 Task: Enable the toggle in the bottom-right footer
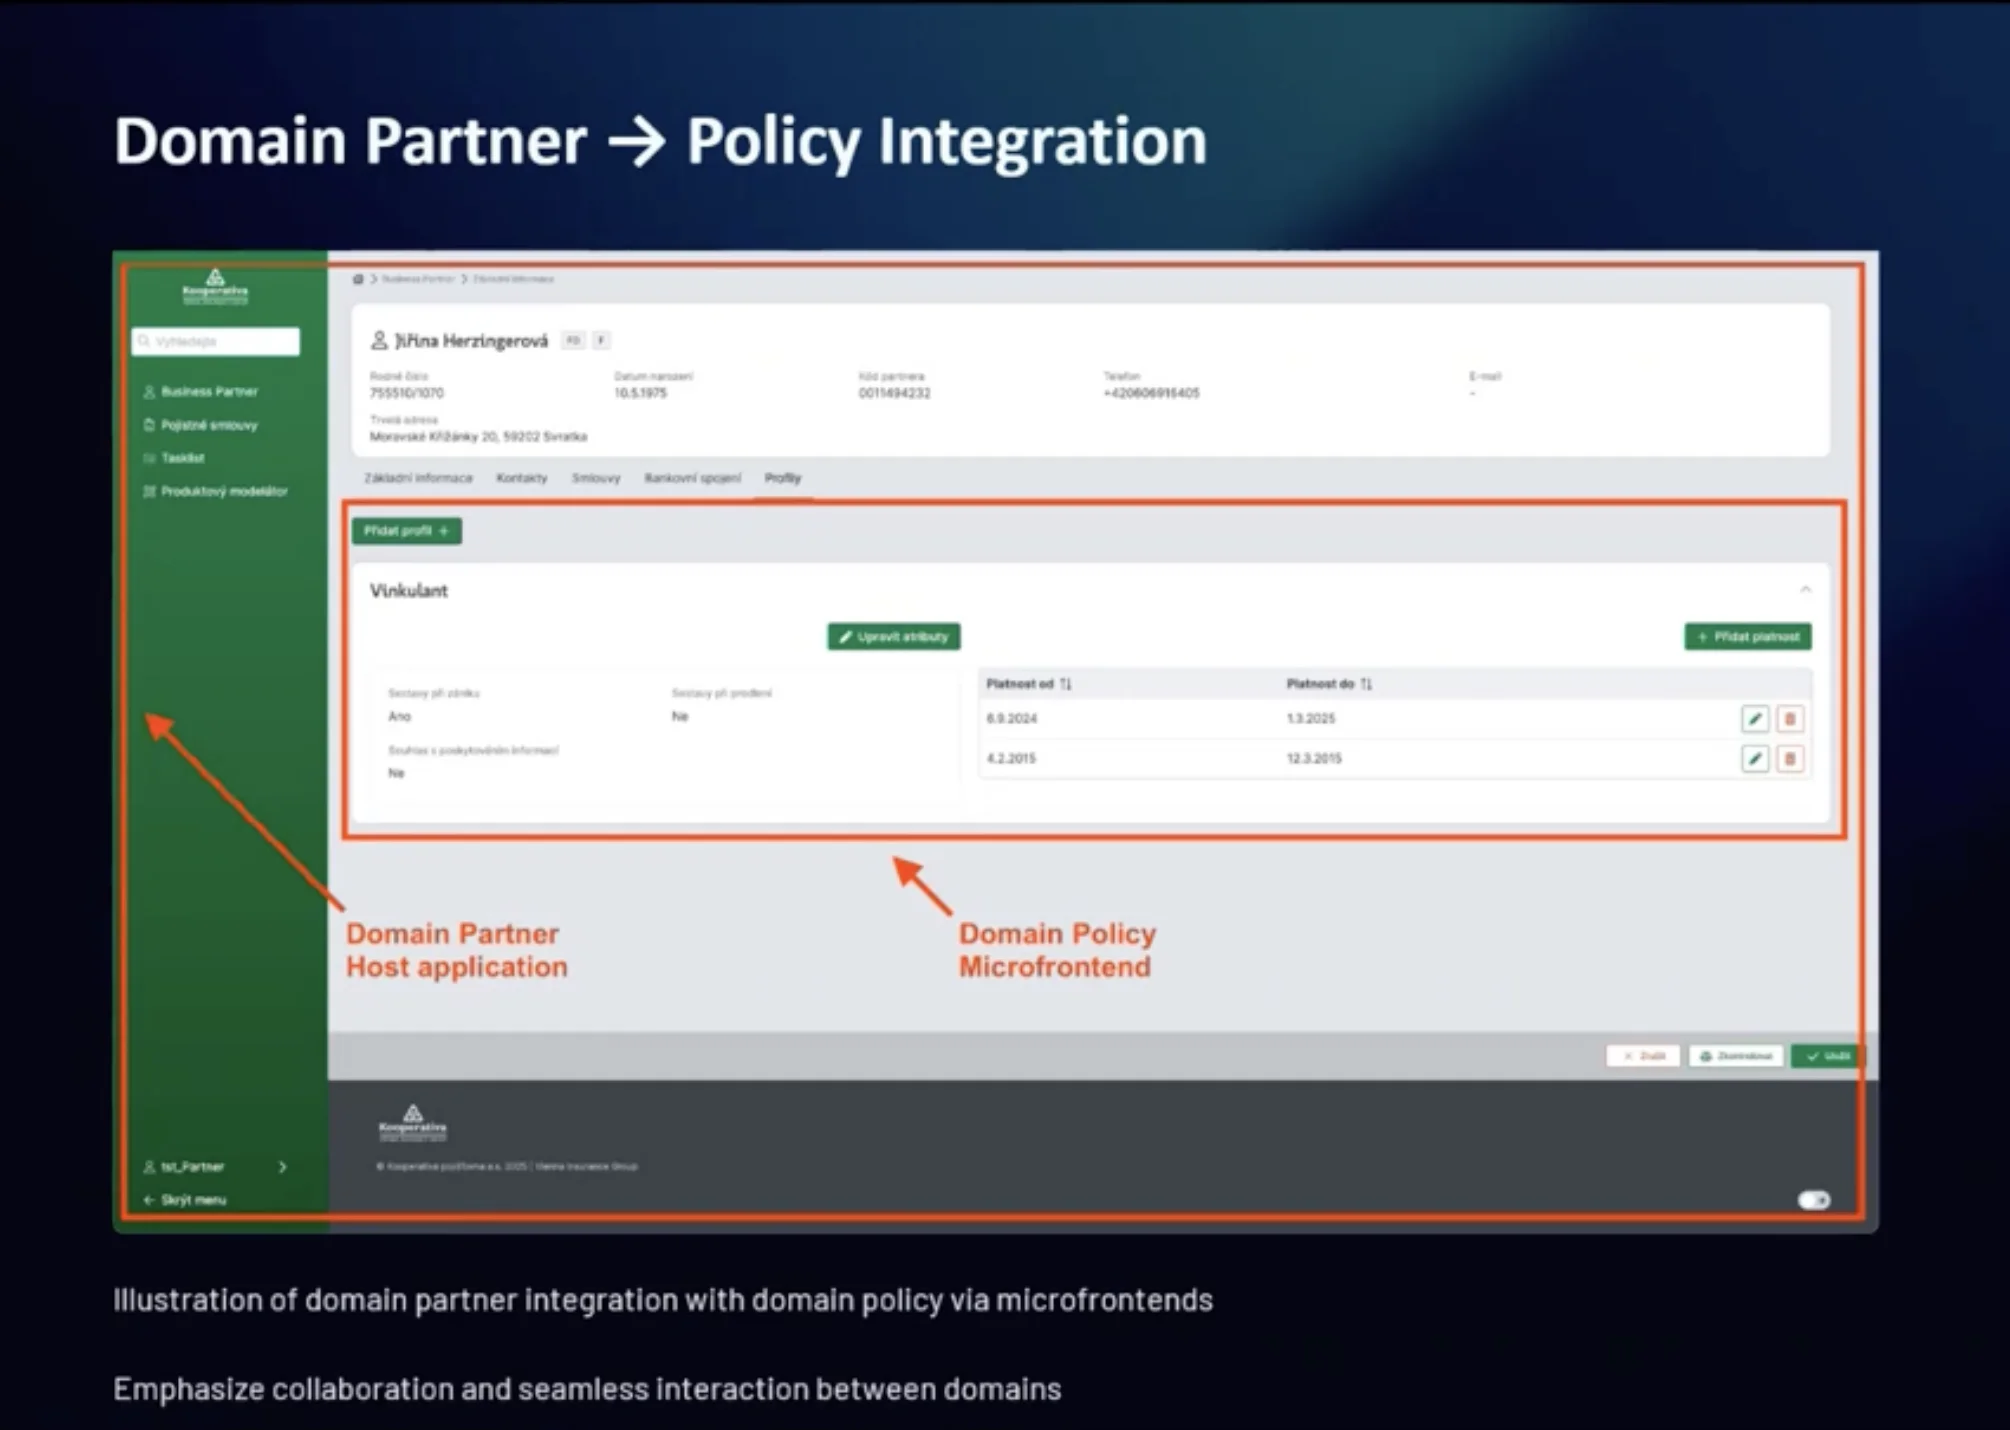tap(1814, 1200)
